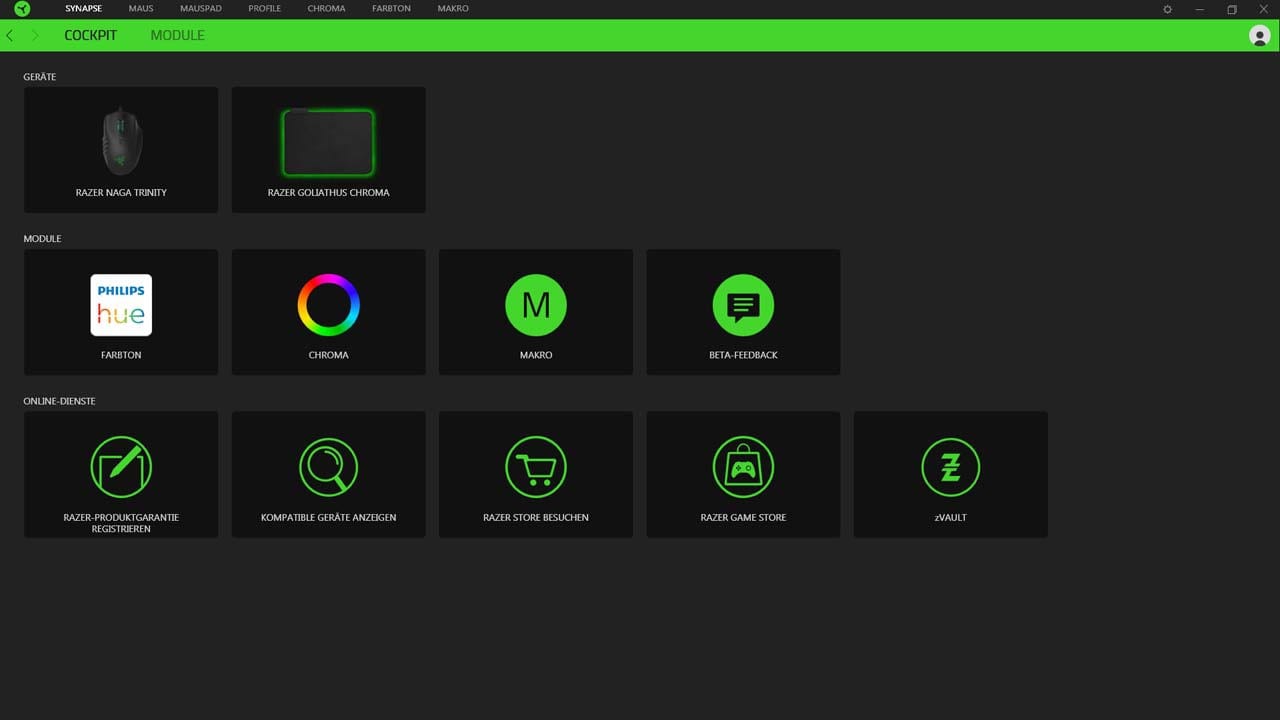The image size is (1280, 720).
Task: Switch to the Module sub-tab
Action: pyautogui.click(x=177, y=35)
